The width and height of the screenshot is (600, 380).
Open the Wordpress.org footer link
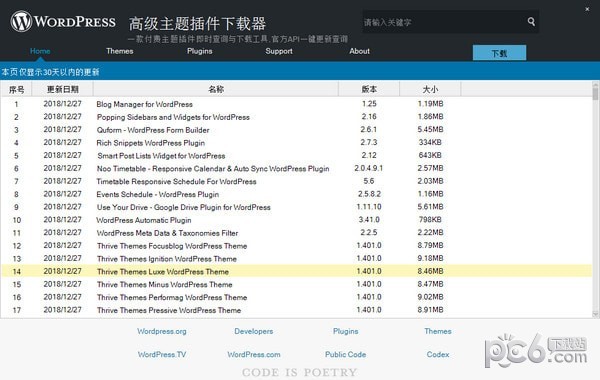(x=162, y=331)
